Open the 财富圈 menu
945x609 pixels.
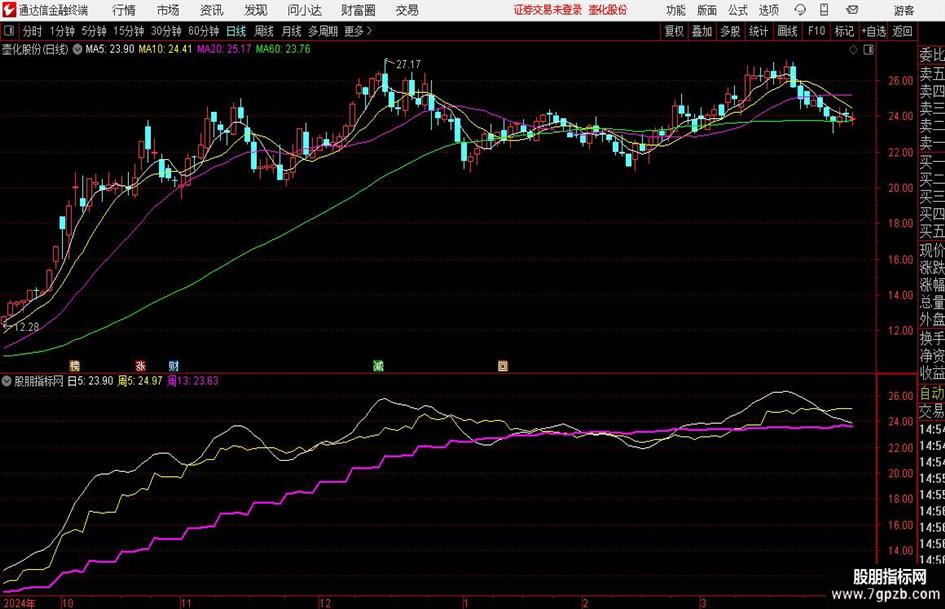(x=358, y=10)
